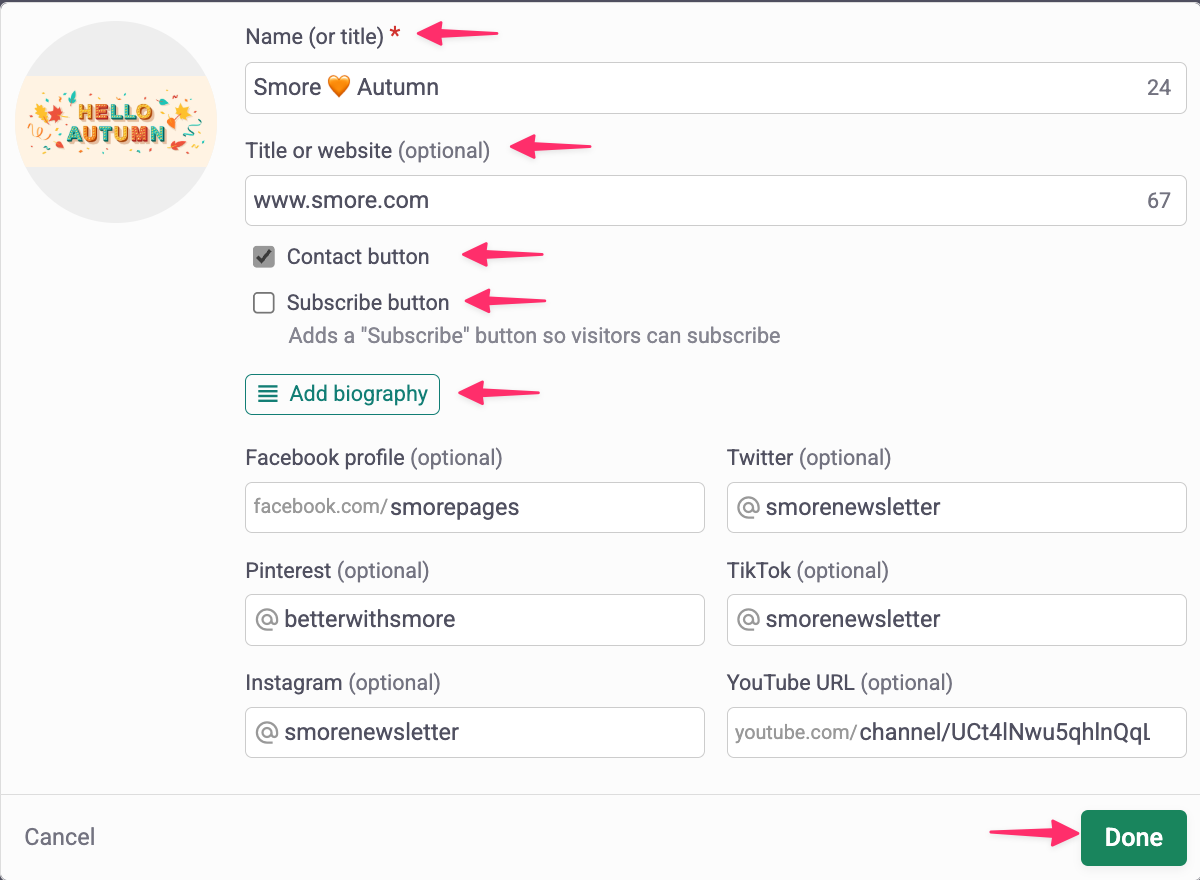Click the Add biography button
1200x880 pixels.
tap(342, 394)
